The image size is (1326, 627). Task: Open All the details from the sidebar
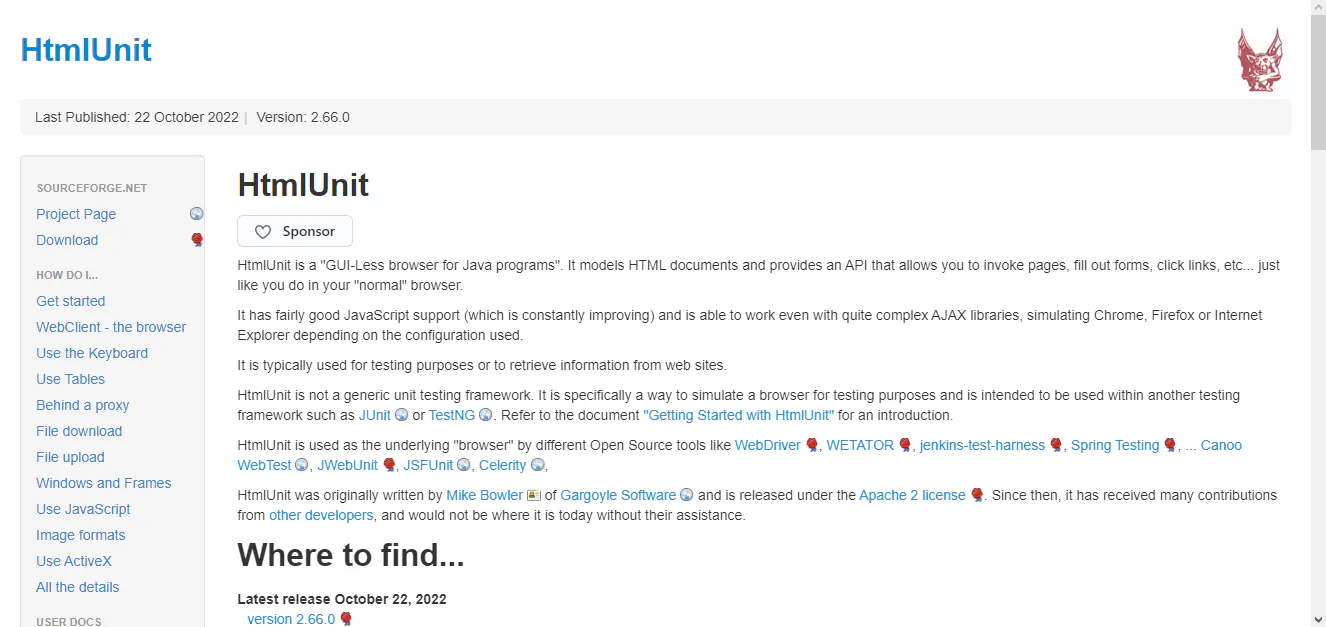click(77, 587)
